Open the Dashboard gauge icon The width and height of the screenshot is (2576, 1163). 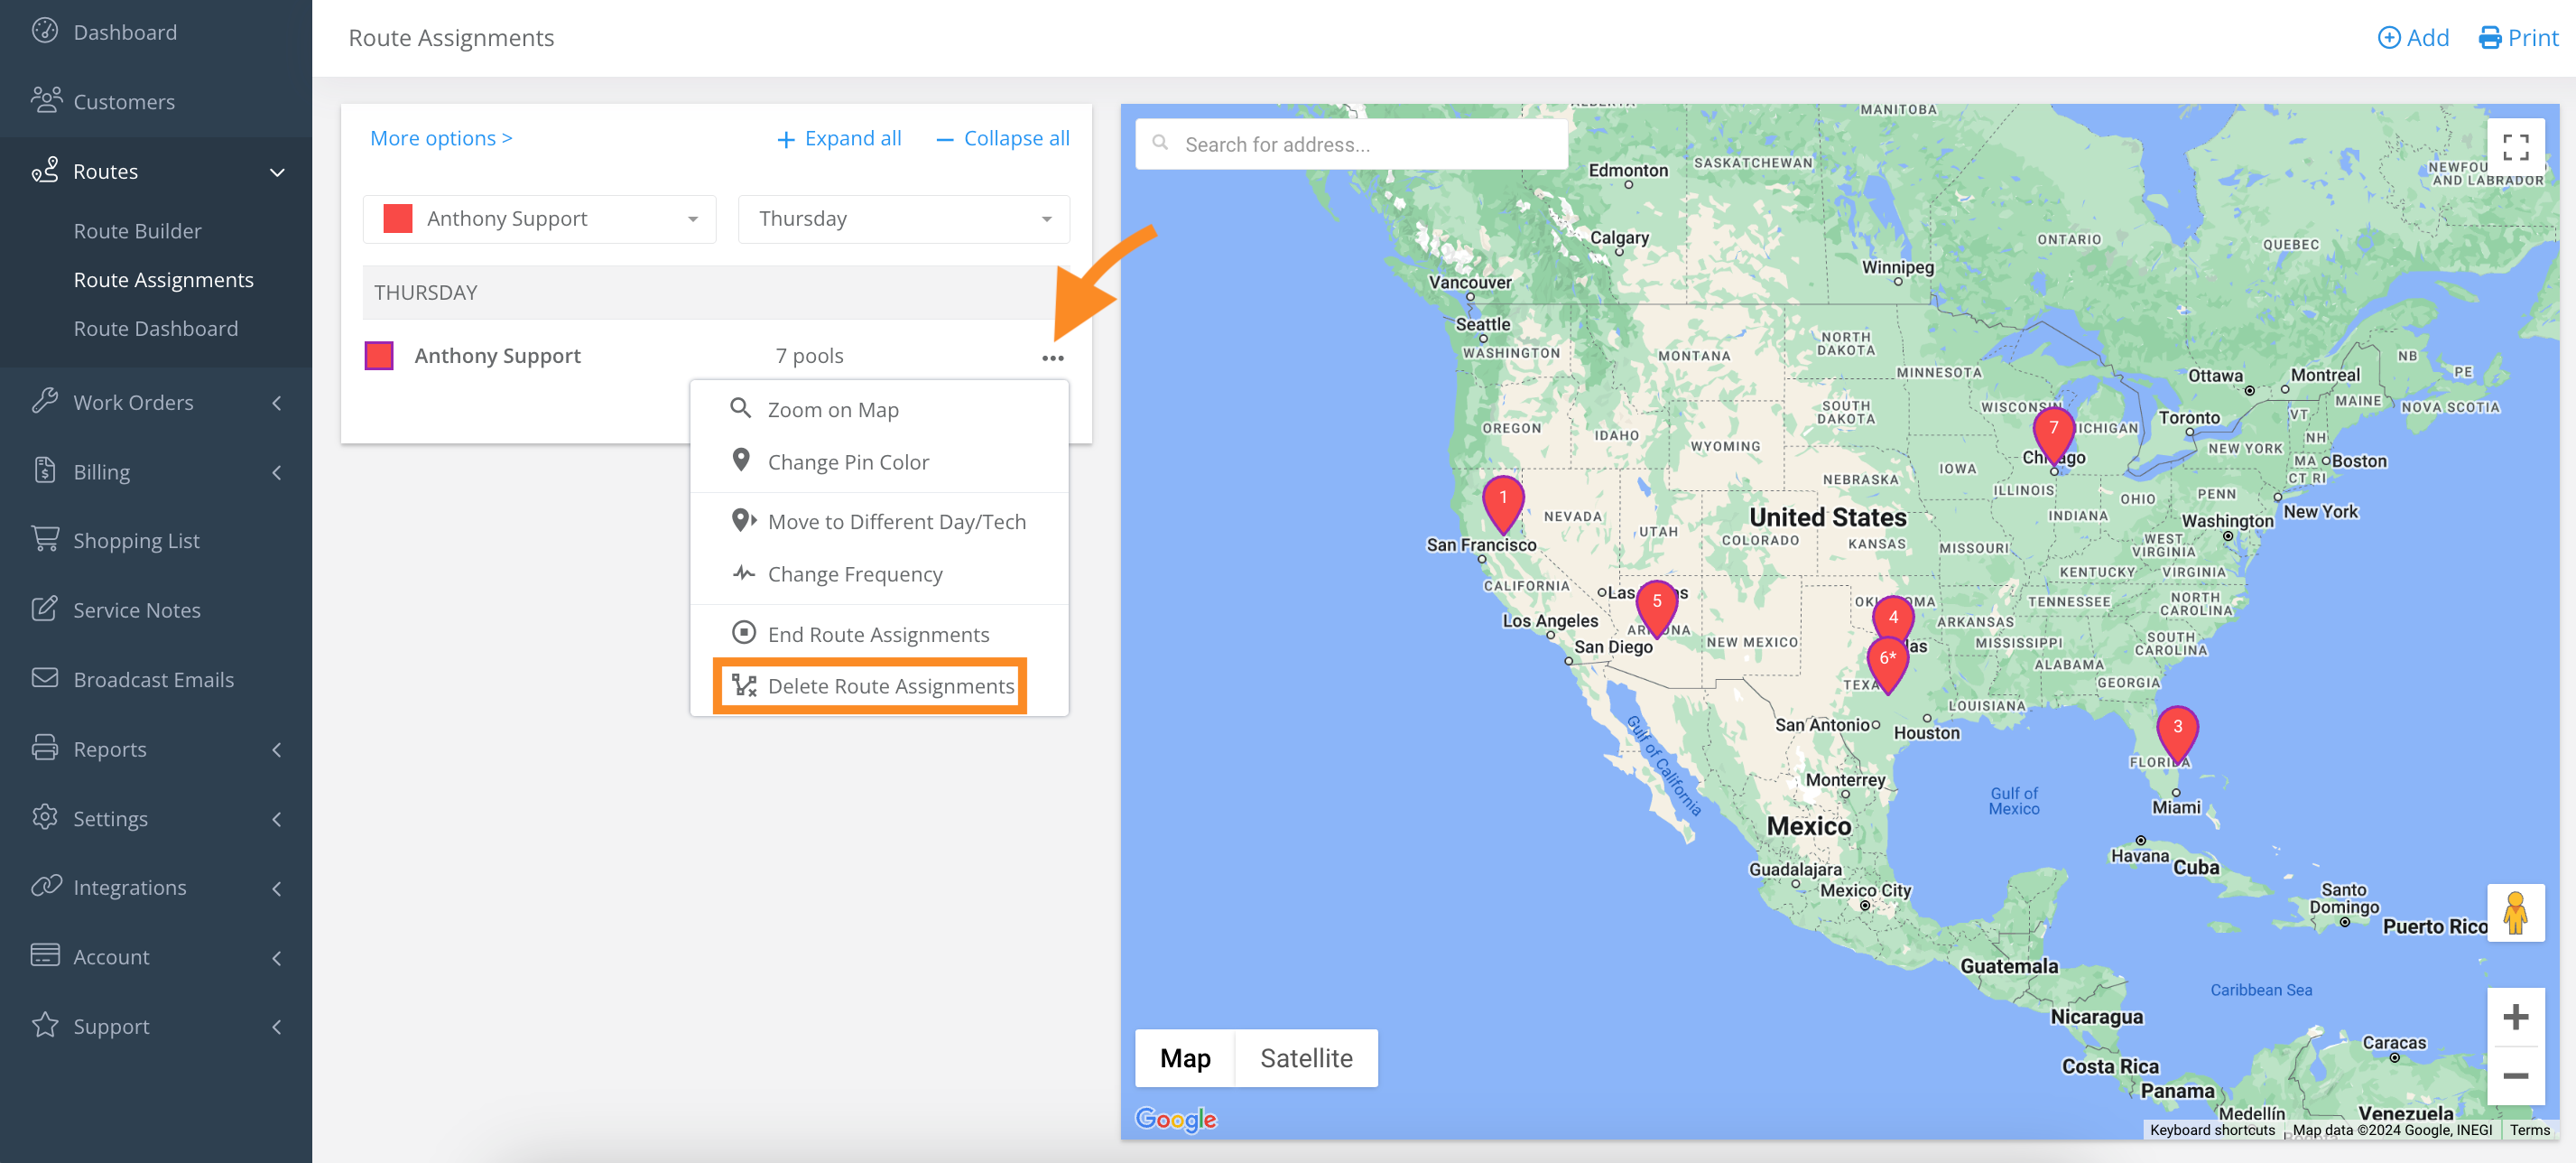click(45, 31)
